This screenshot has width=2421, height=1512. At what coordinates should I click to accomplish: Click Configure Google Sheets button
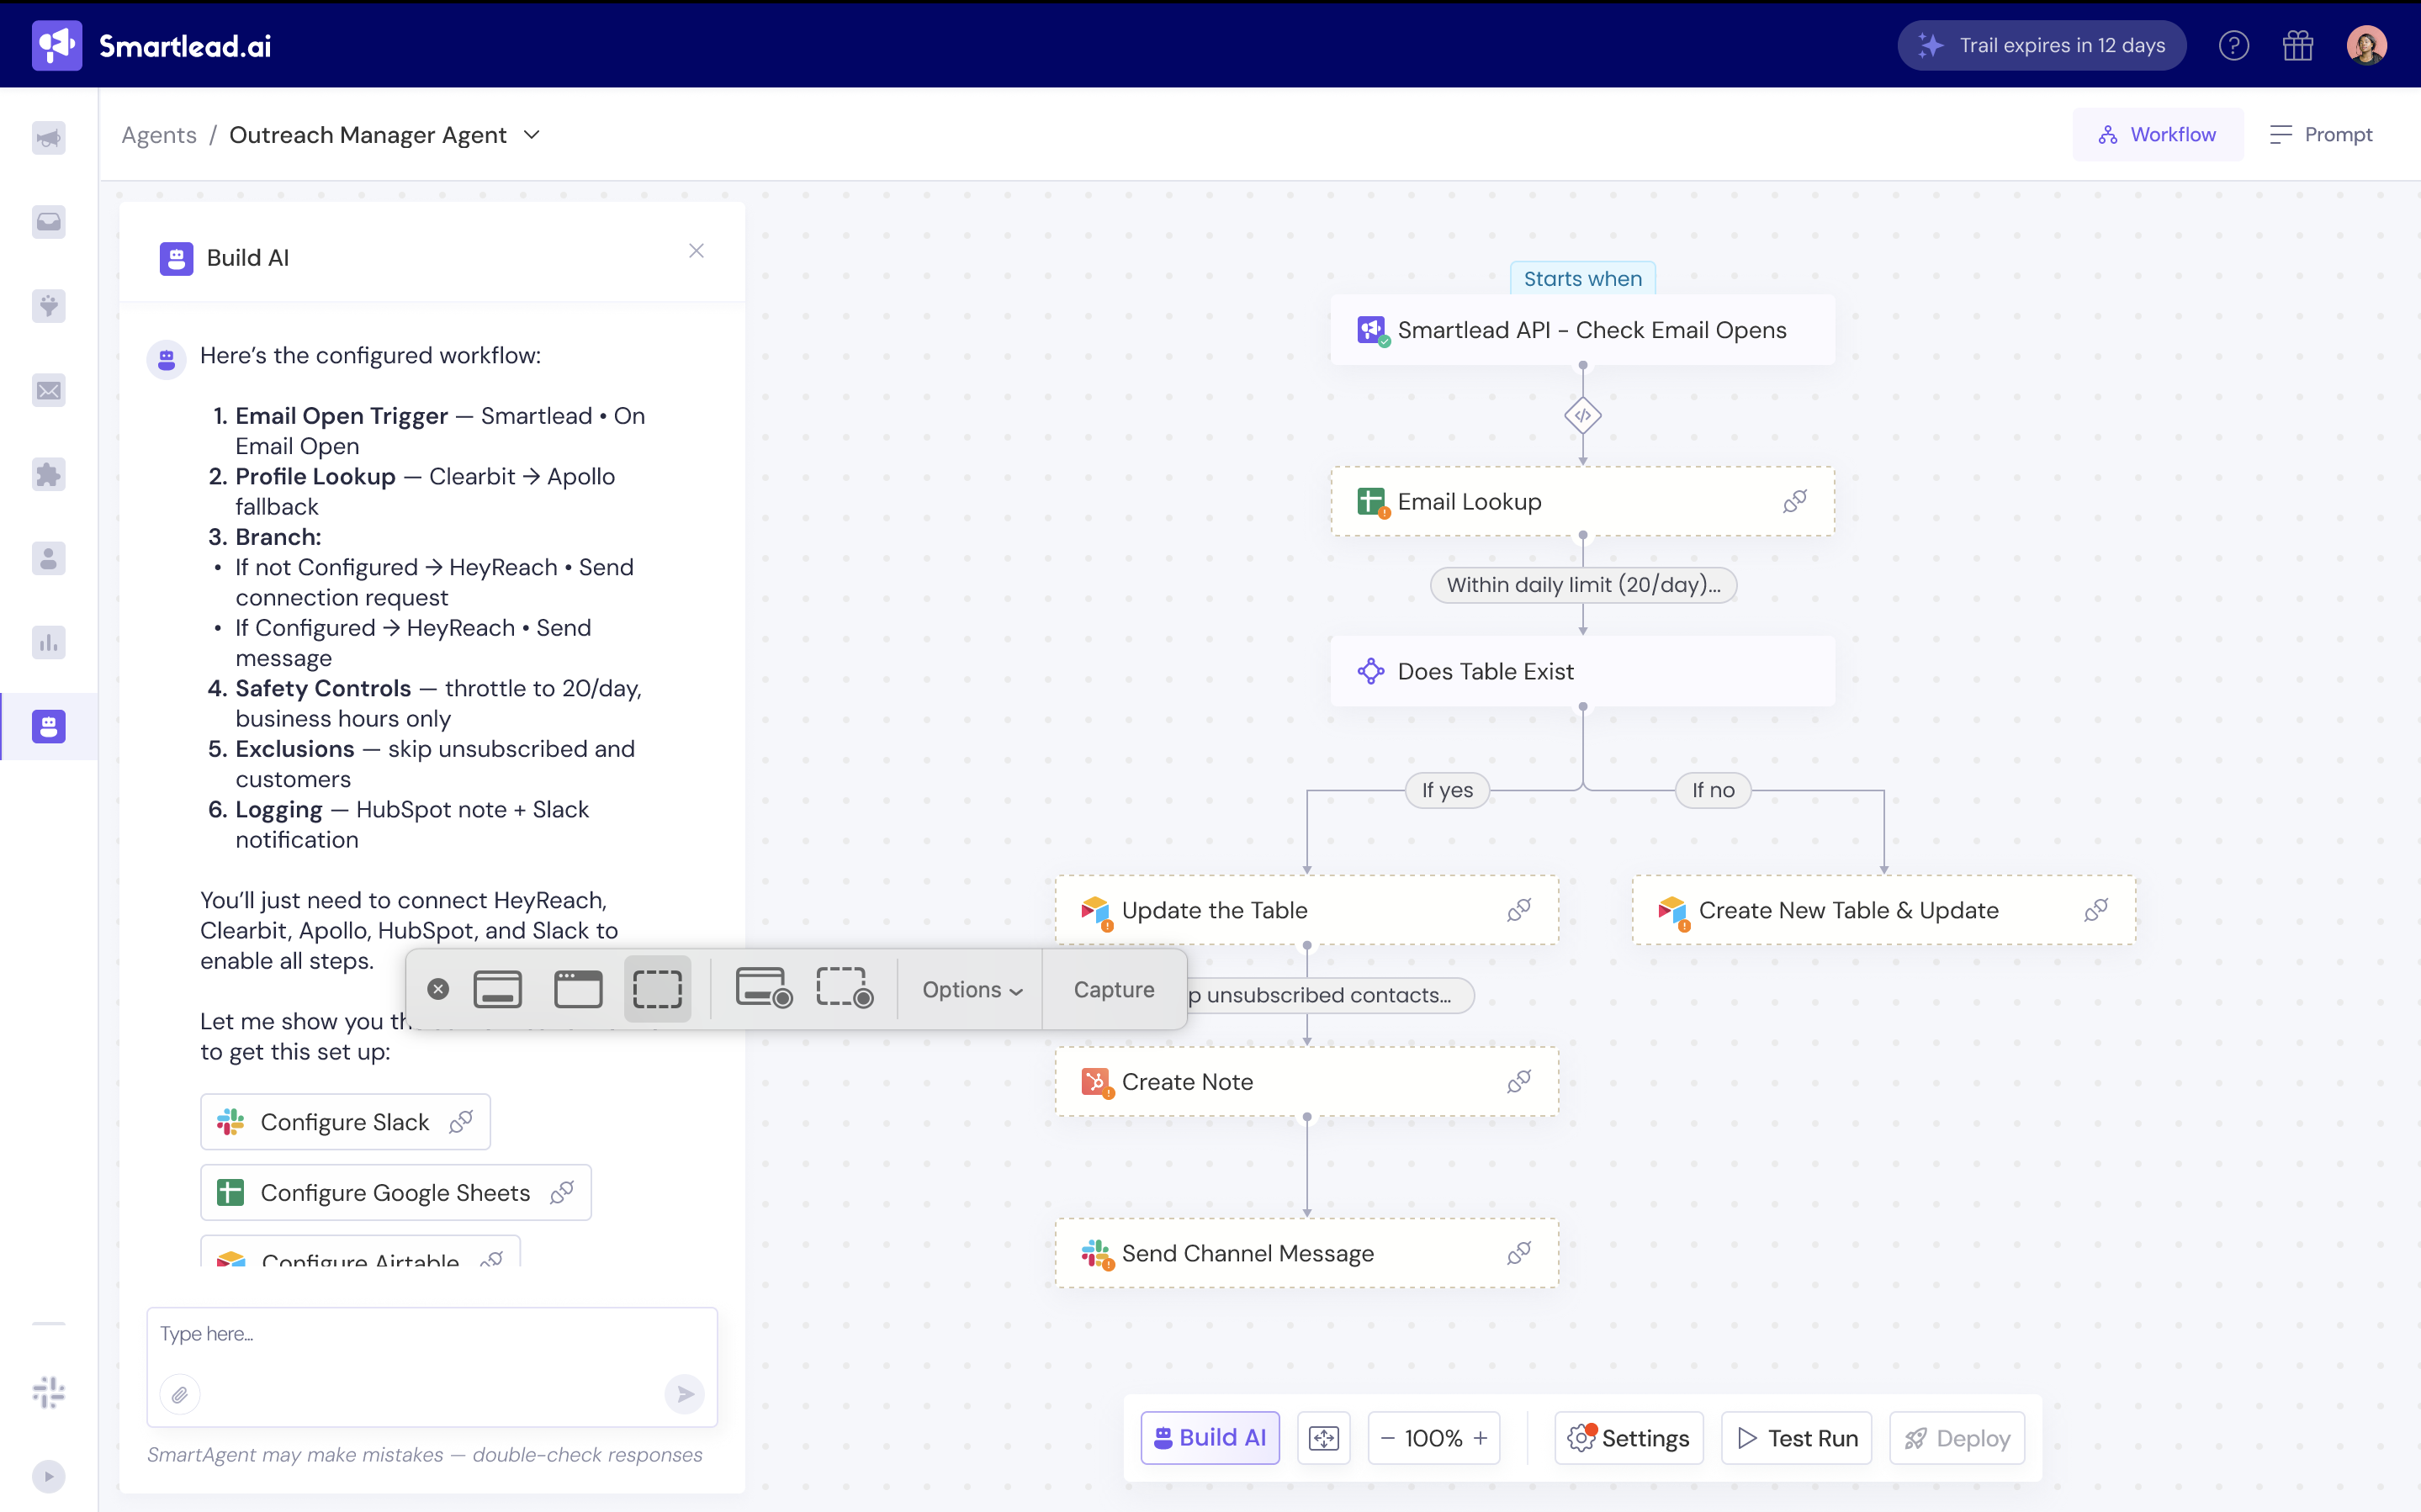click(x=396, y=1192)
